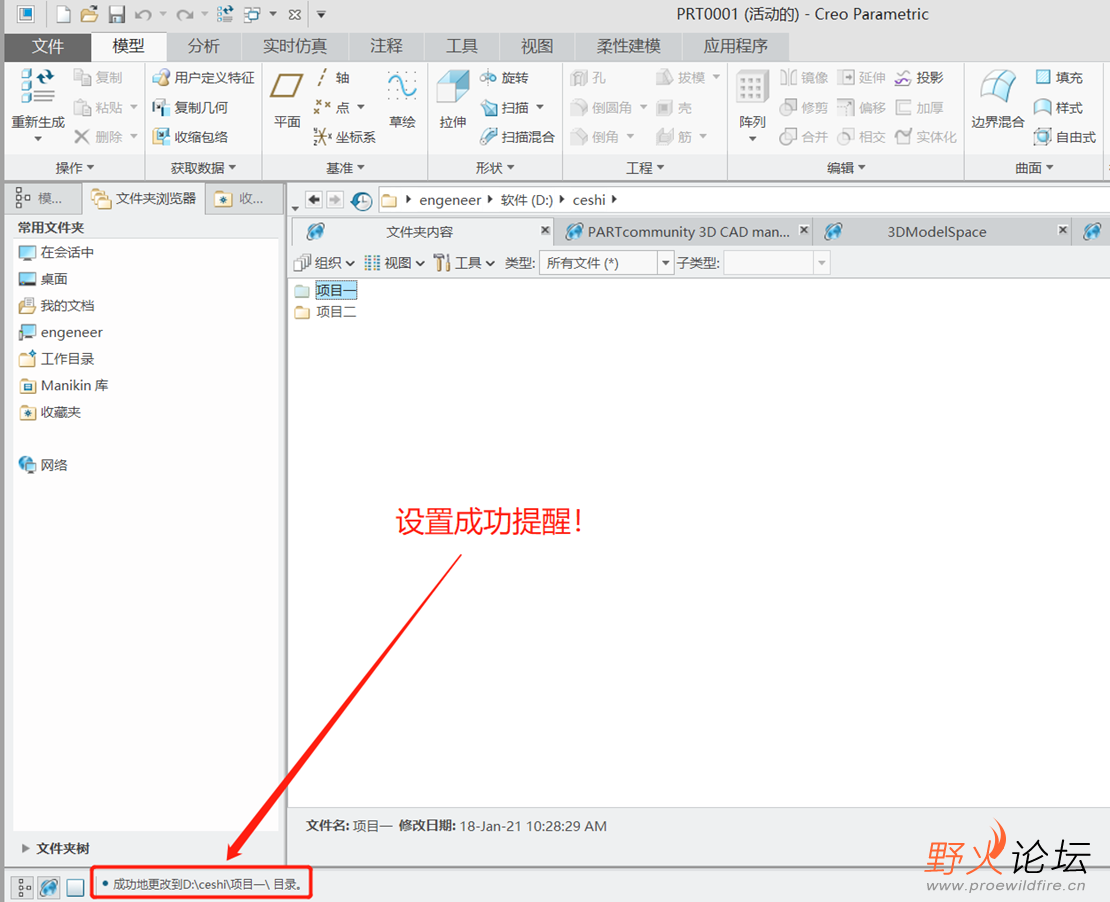Click the history clock icon in address bar

(x=362, y=200)
